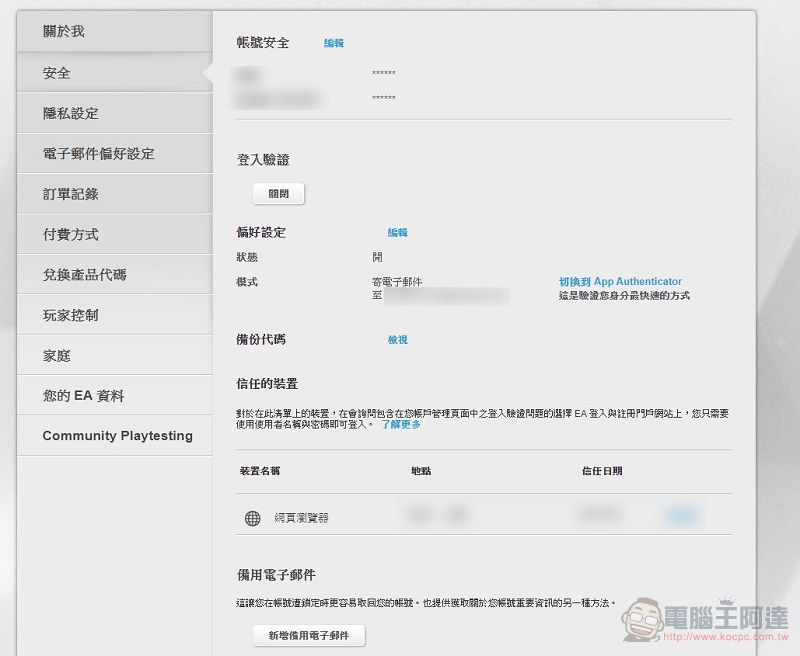Open 玩家控制 sidebar item
The image size is (800, 656).
click(x=115, y=315)
